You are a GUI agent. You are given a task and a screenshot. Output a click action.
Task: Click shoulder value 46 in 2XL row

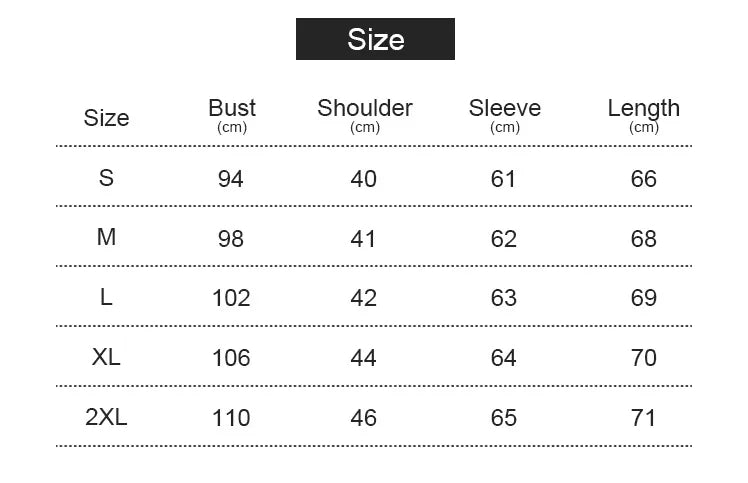tap(364, 418)
